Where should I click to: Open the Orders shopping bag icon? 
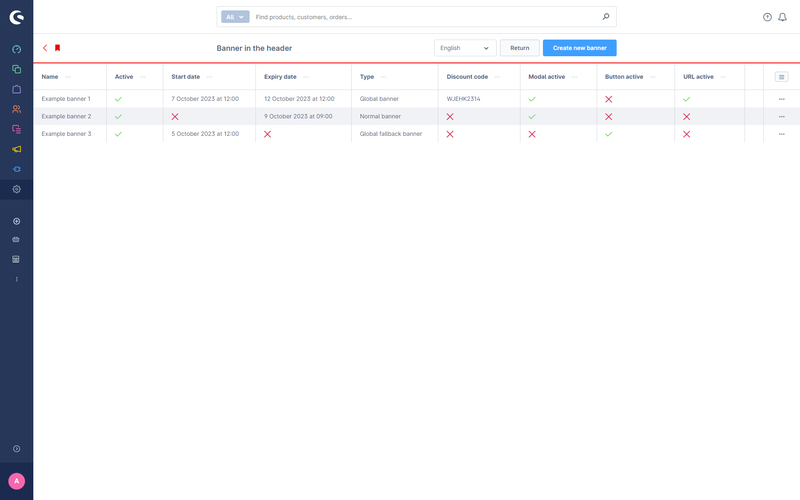click(16, 89)
